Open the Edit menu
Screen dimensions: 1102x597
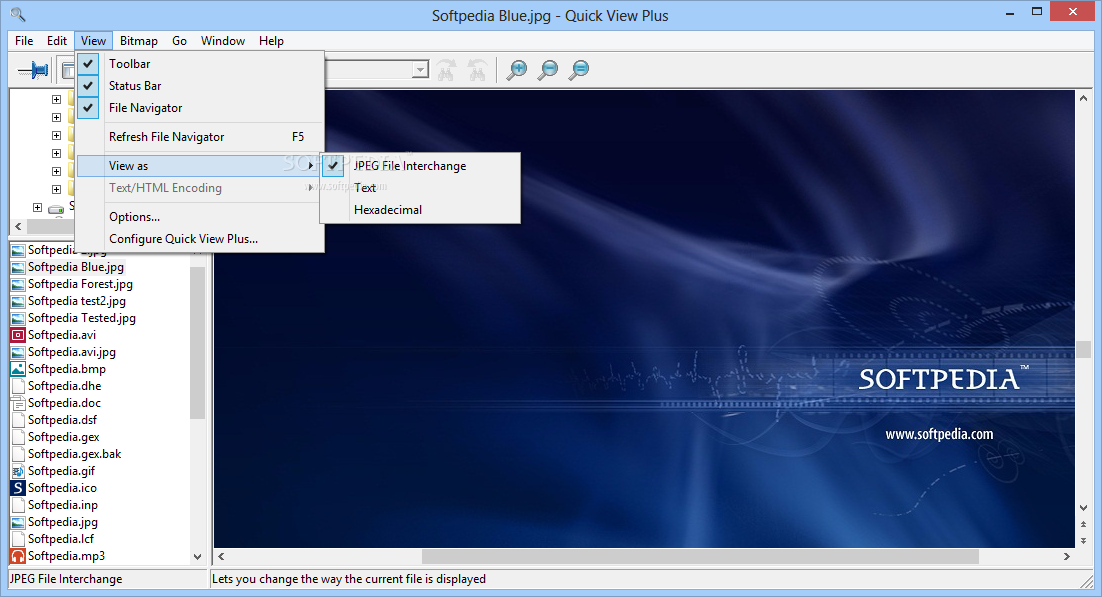pyautogui.click(x=57, y=41)
